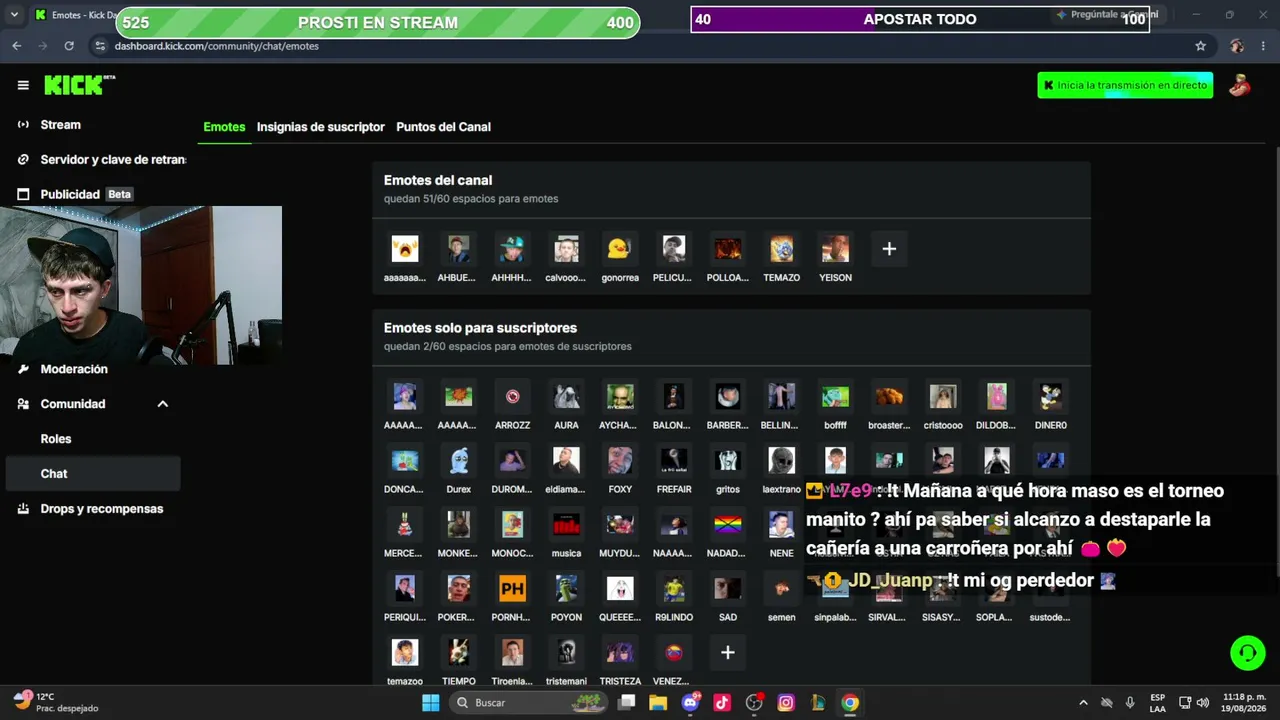Image resolution: width=1280 pixels, height=720 pixels.
Task: Go back in the browser
Action: (x=17, y=46)
